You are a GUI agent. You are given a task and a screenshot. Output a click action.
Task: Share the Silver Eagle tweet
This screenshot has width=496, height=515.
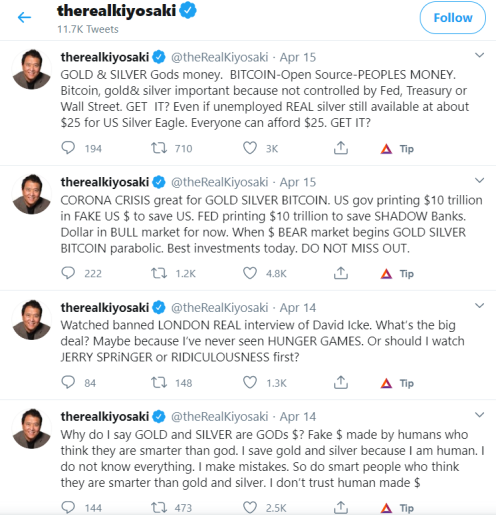[341, 148]
